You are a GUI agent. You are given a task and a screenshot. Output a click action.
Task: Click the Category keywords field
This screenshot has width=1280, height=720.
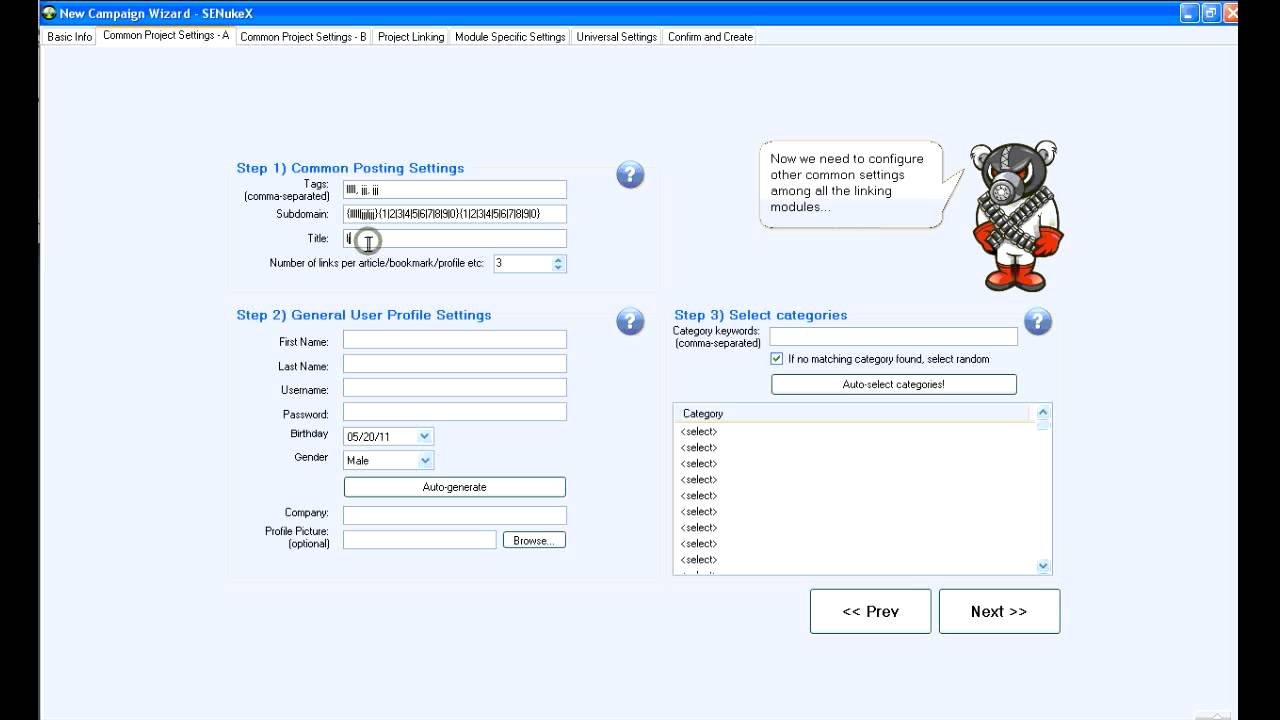[x=894, y=337]
